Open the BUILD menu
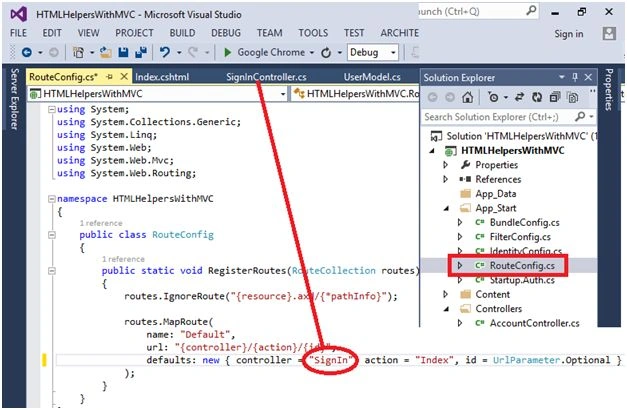Image resolution: width=627 pixels, height=410 pixels. tap(182, 33)
